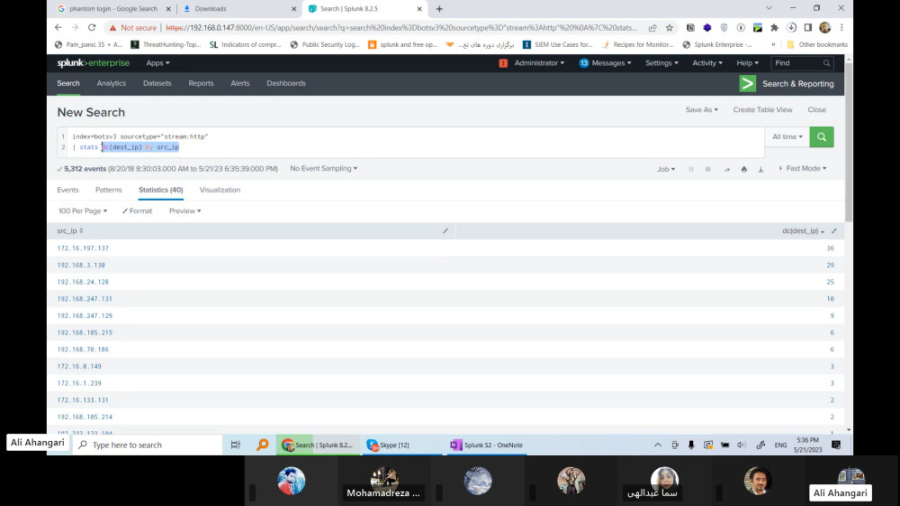
Task: Click the 192.168.247.131 src_ip value
Action: 84,299
